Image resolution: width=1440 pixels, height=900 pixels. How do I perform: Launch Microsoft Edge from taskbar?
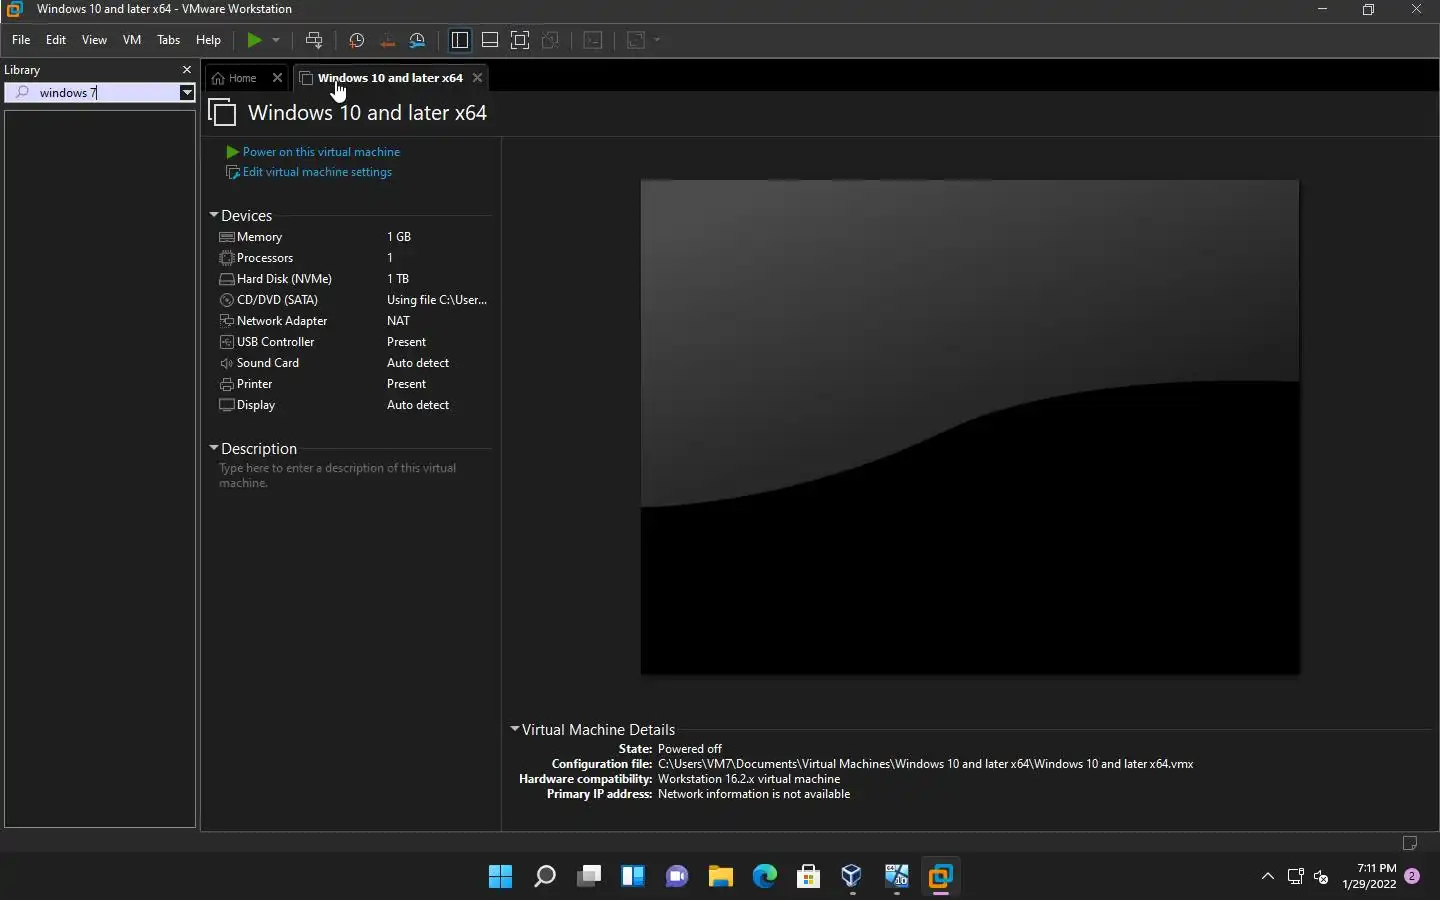(x=764, y=877)
